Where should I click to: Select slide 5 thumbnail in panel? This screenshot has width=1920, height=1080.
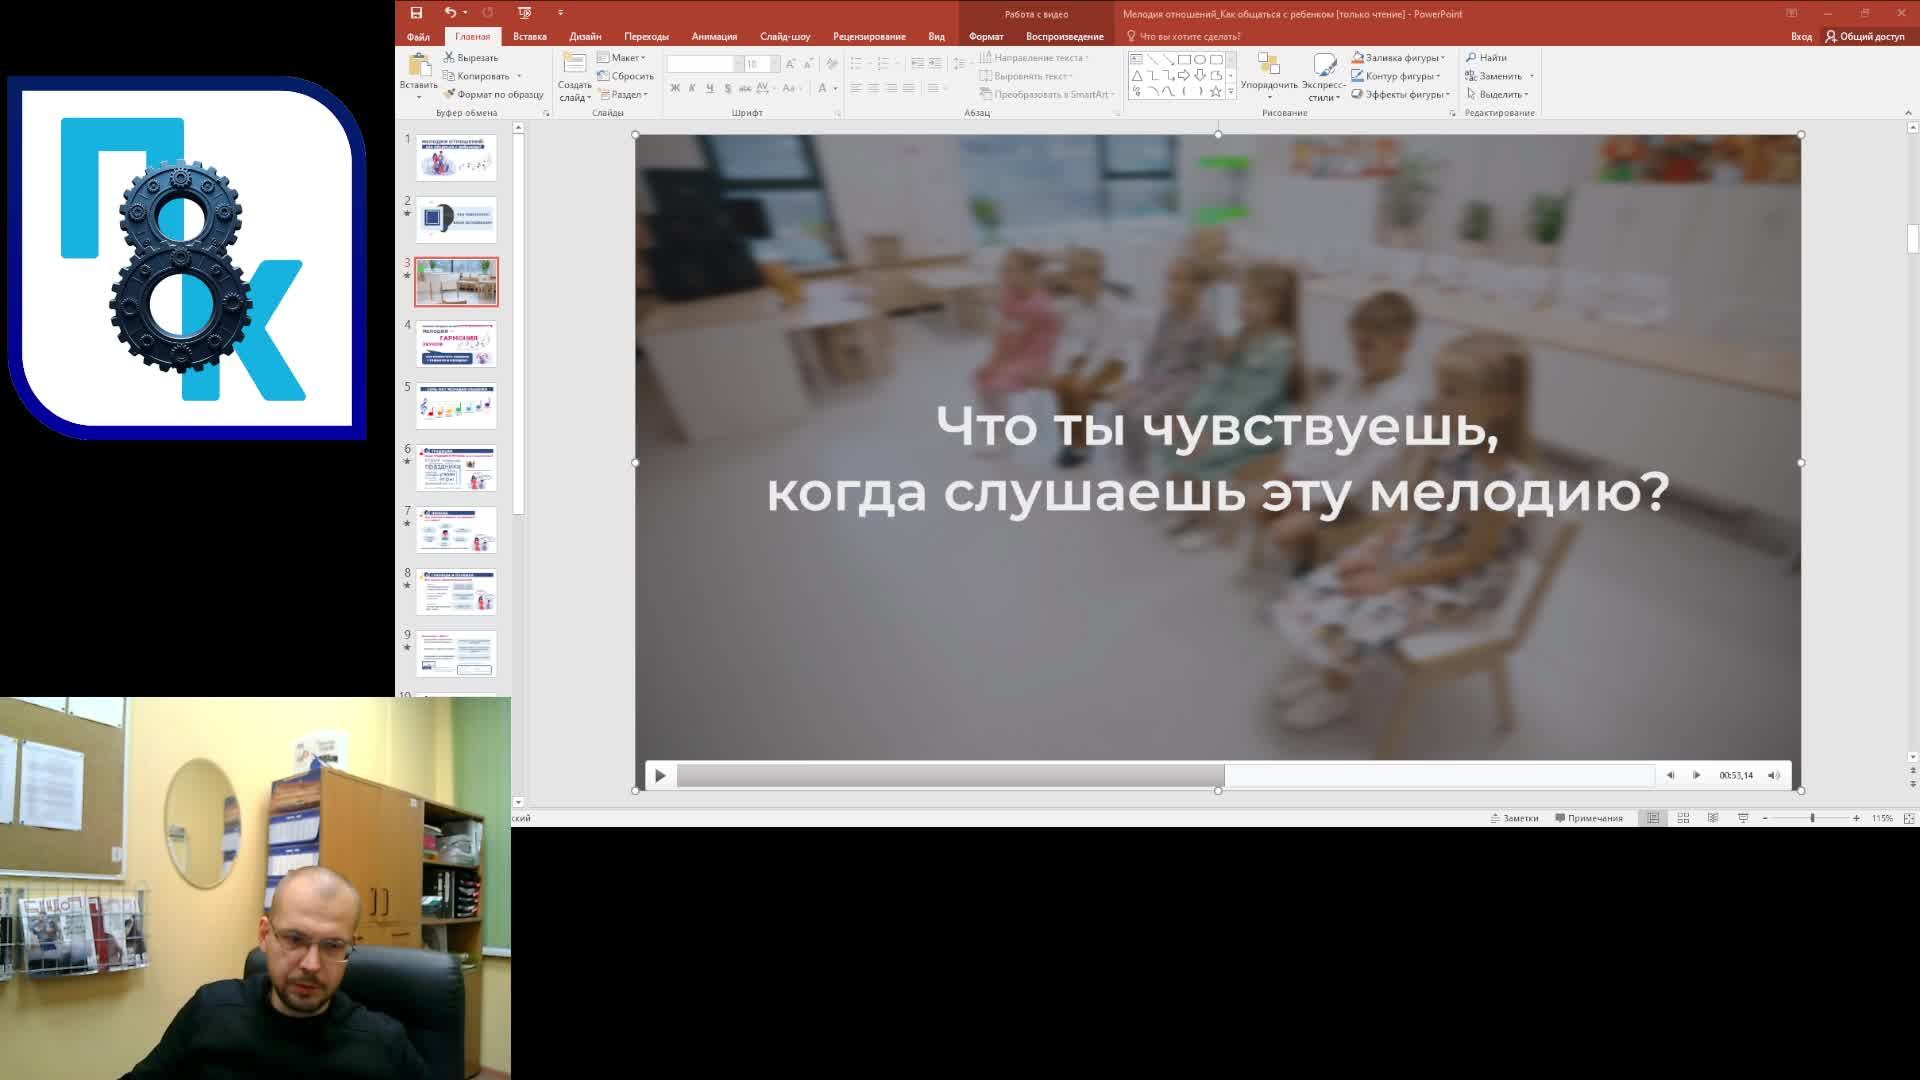point(456,407)
